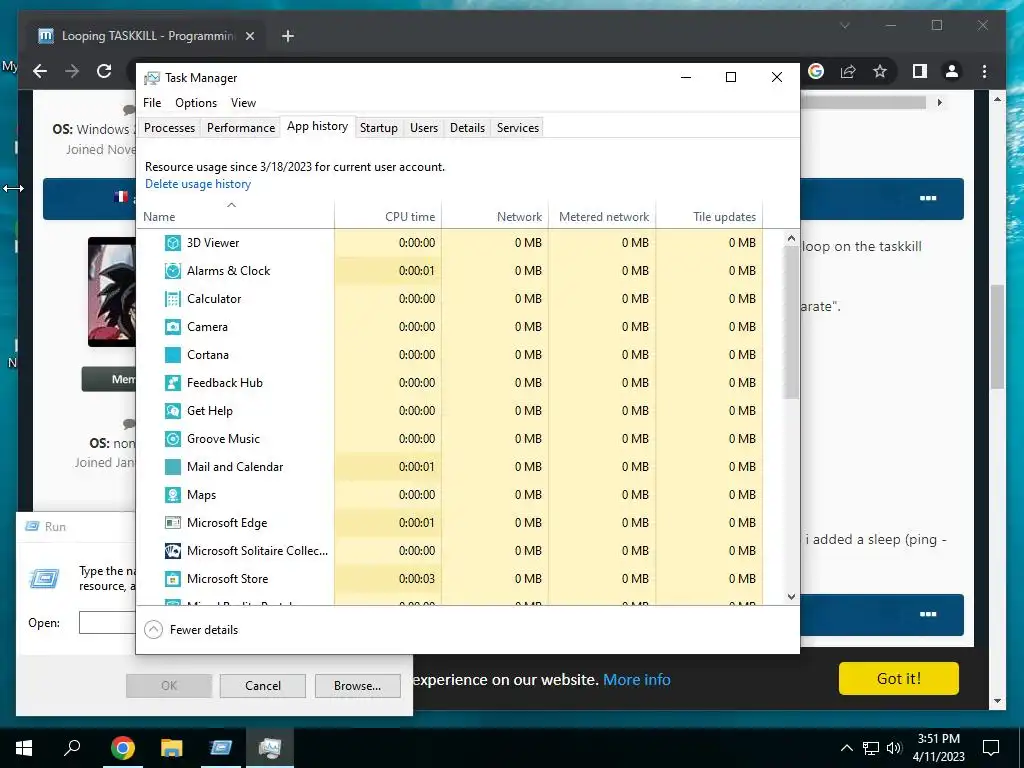Close the Looping TASKKILL tab
Screen dimensions: 1024x768
click(249, 36)
